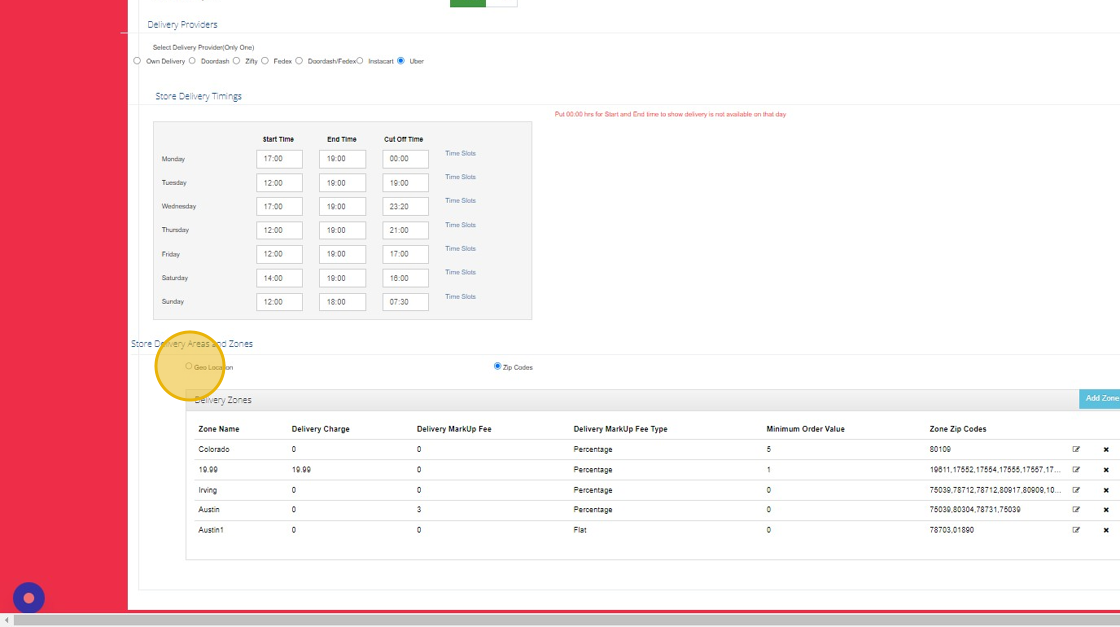Select Instacart delivery provider
The height and width of the screenshot is (627, 1120).
(x=360, y=61)
